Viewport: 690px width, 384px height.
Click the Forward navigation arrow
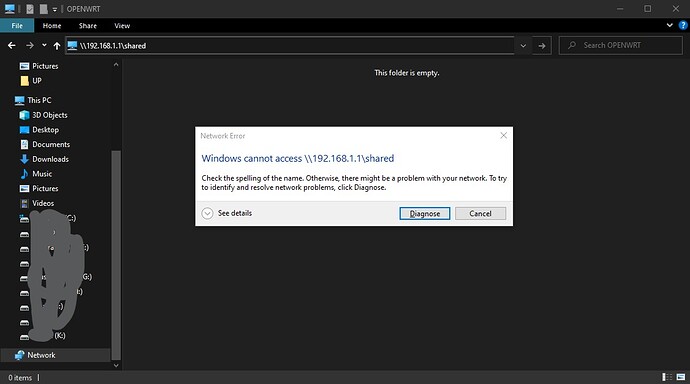point(29,45)
